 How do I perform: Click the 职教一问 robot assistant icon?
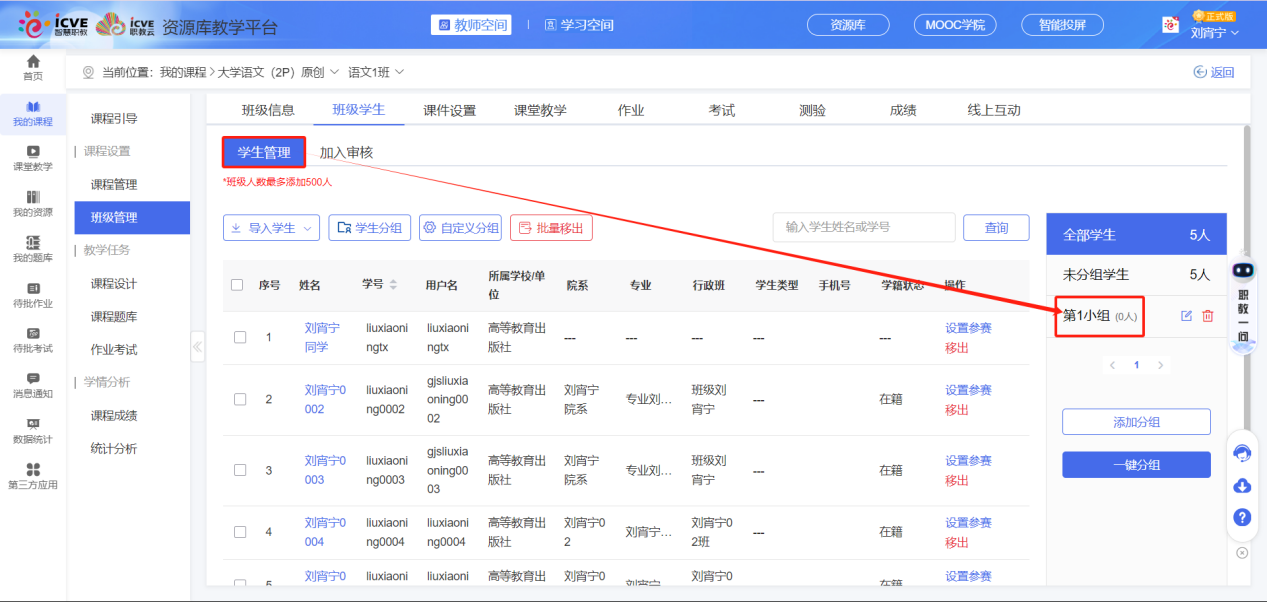coord(1243,271)
